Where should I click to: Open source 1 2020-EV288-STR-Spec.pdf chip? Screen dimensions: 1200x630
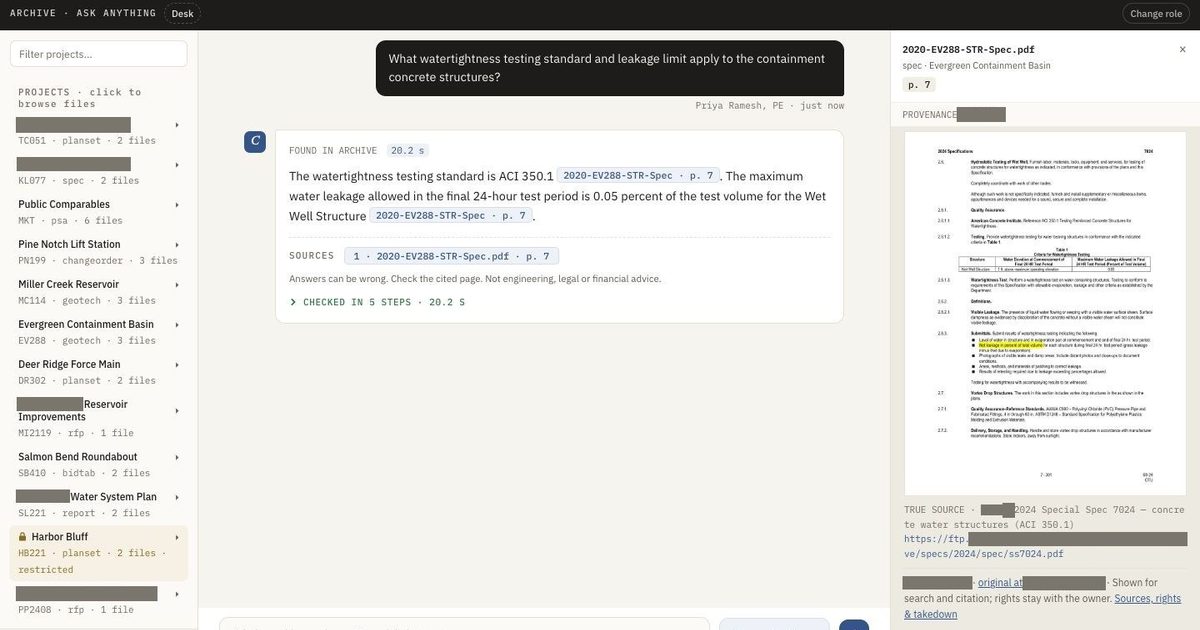point(451,256)
